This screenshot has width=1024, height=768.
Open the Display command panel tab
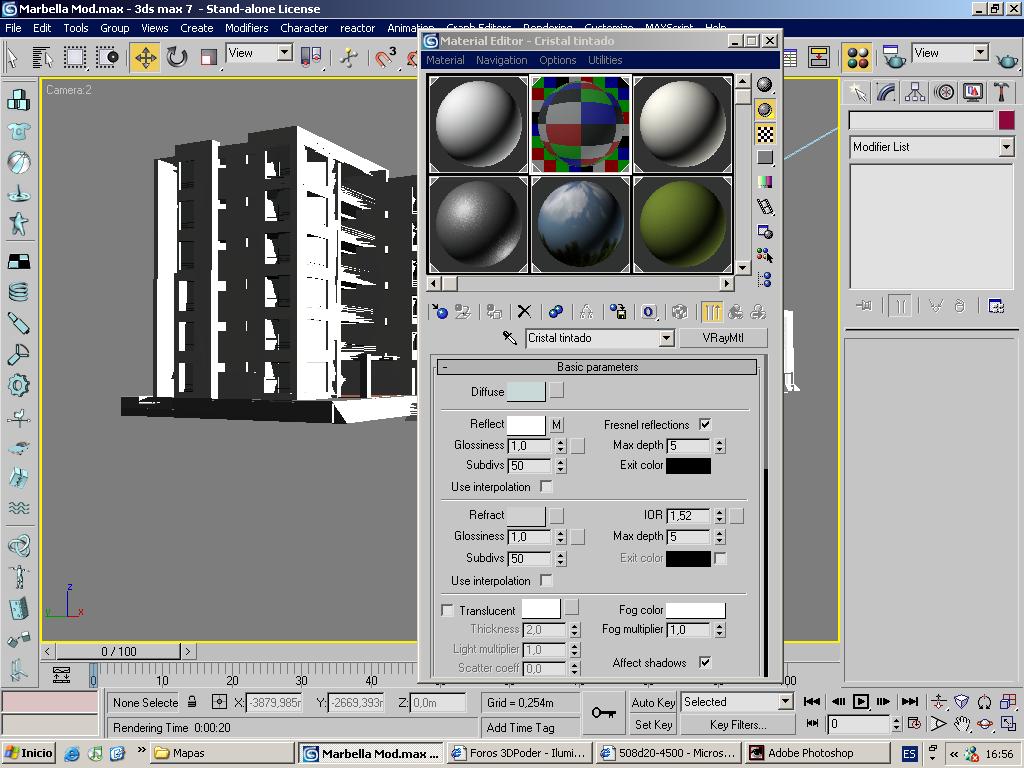click(x=972, y=92)
